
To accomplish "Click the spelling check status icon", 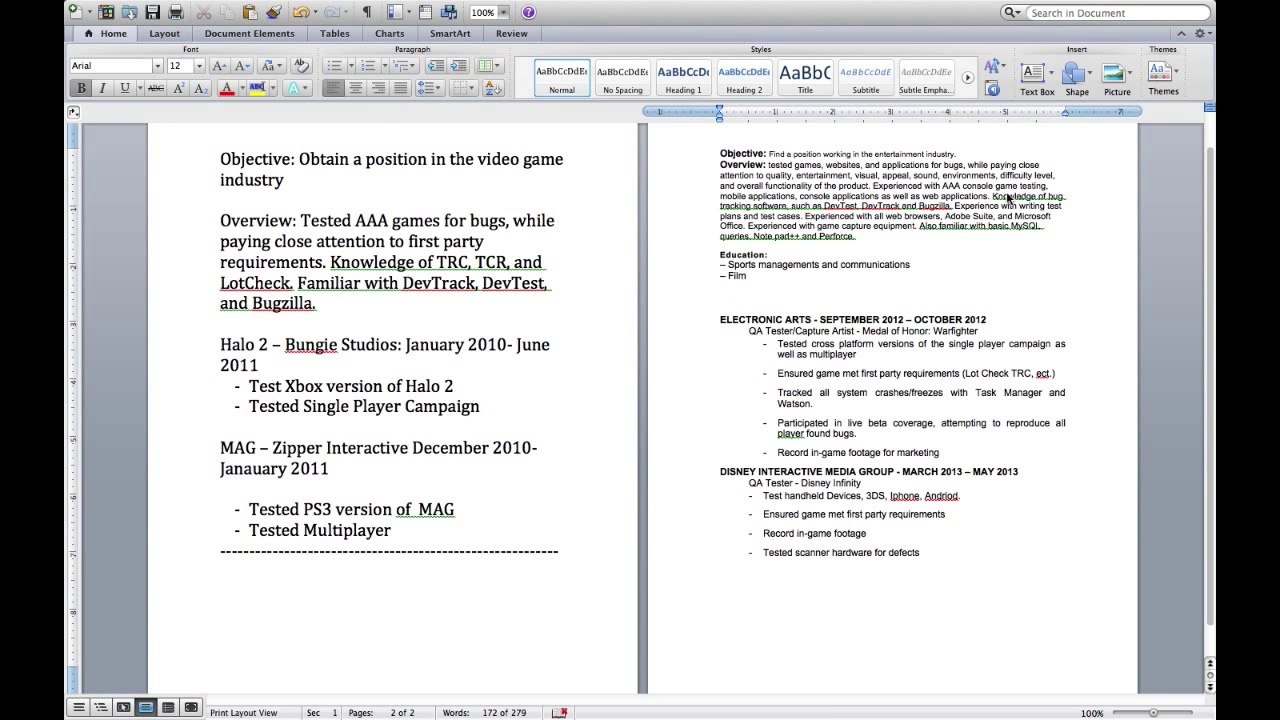I will point(559,712).
